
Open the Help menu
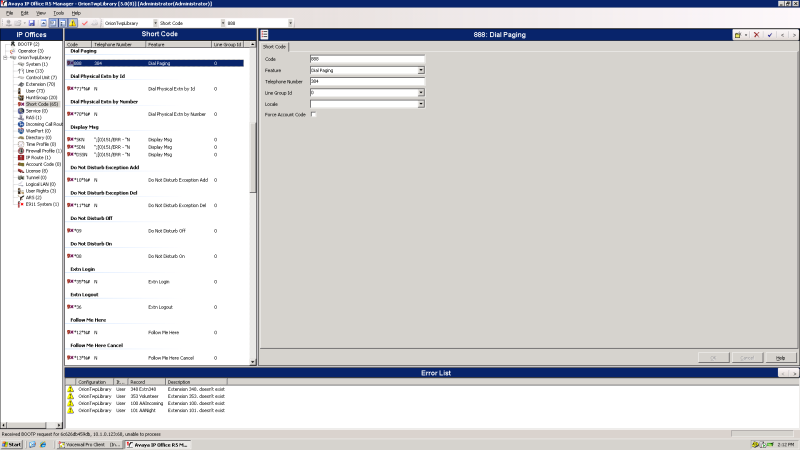(76, 13)
